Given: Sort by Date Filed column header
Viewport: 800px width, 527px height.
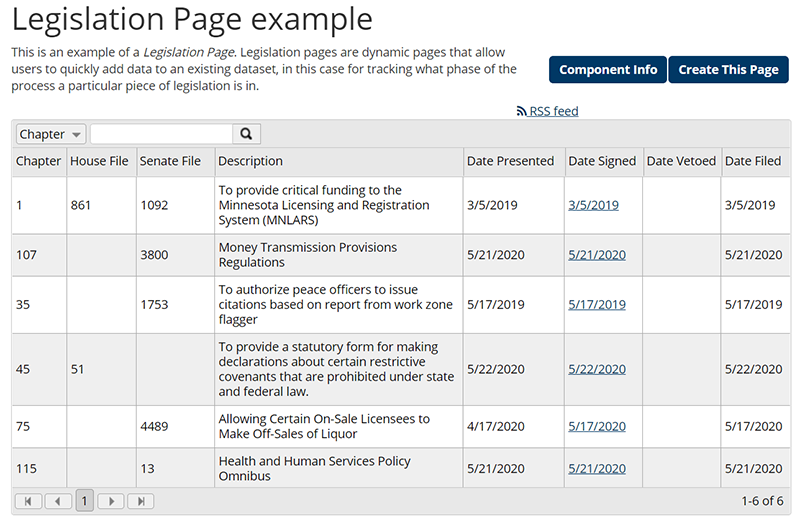Looking at the screenshot, I should pyautogui.click(x=753, y=161).
